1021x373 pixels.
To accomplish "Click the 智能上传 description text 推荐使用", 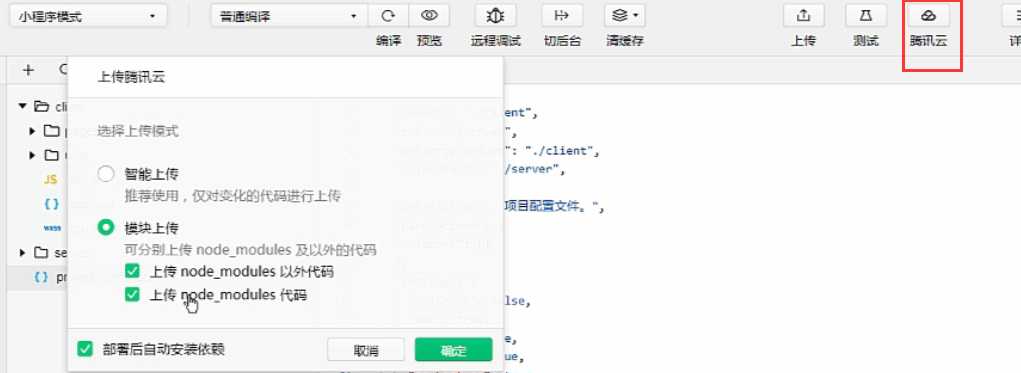I will pyautogui.click(x=232, y=195).
